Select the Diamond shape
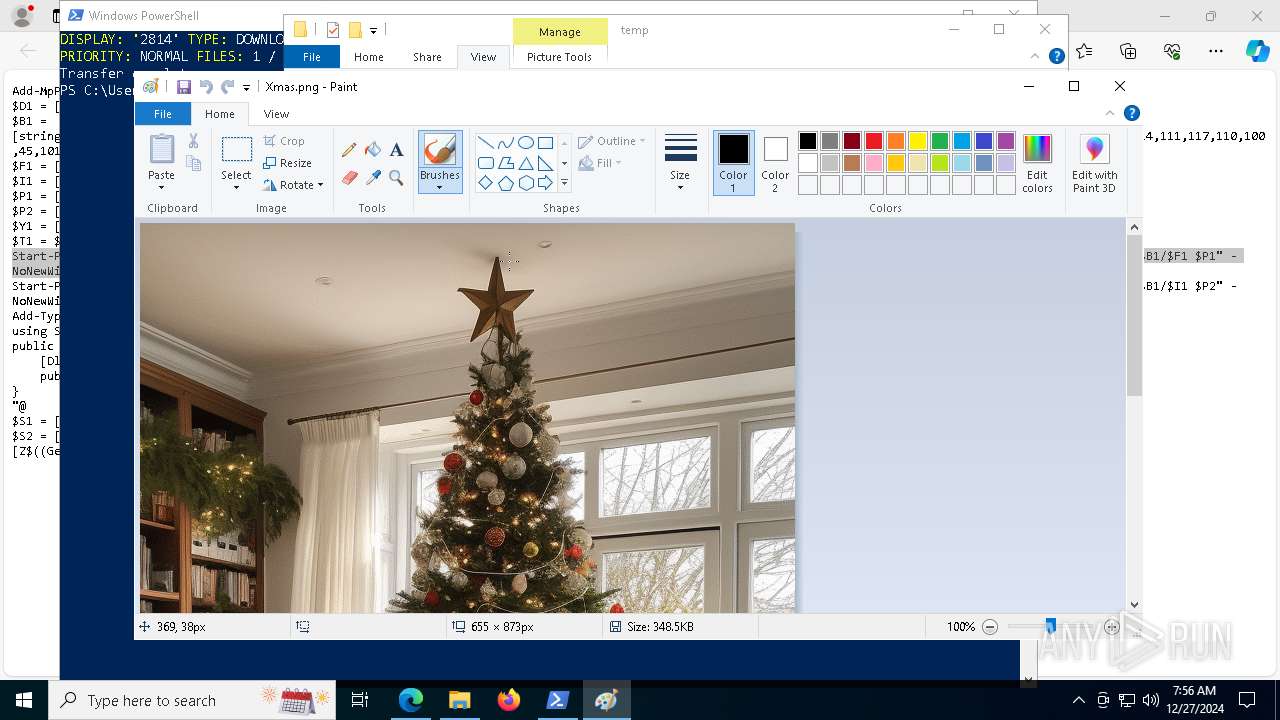 485,183
